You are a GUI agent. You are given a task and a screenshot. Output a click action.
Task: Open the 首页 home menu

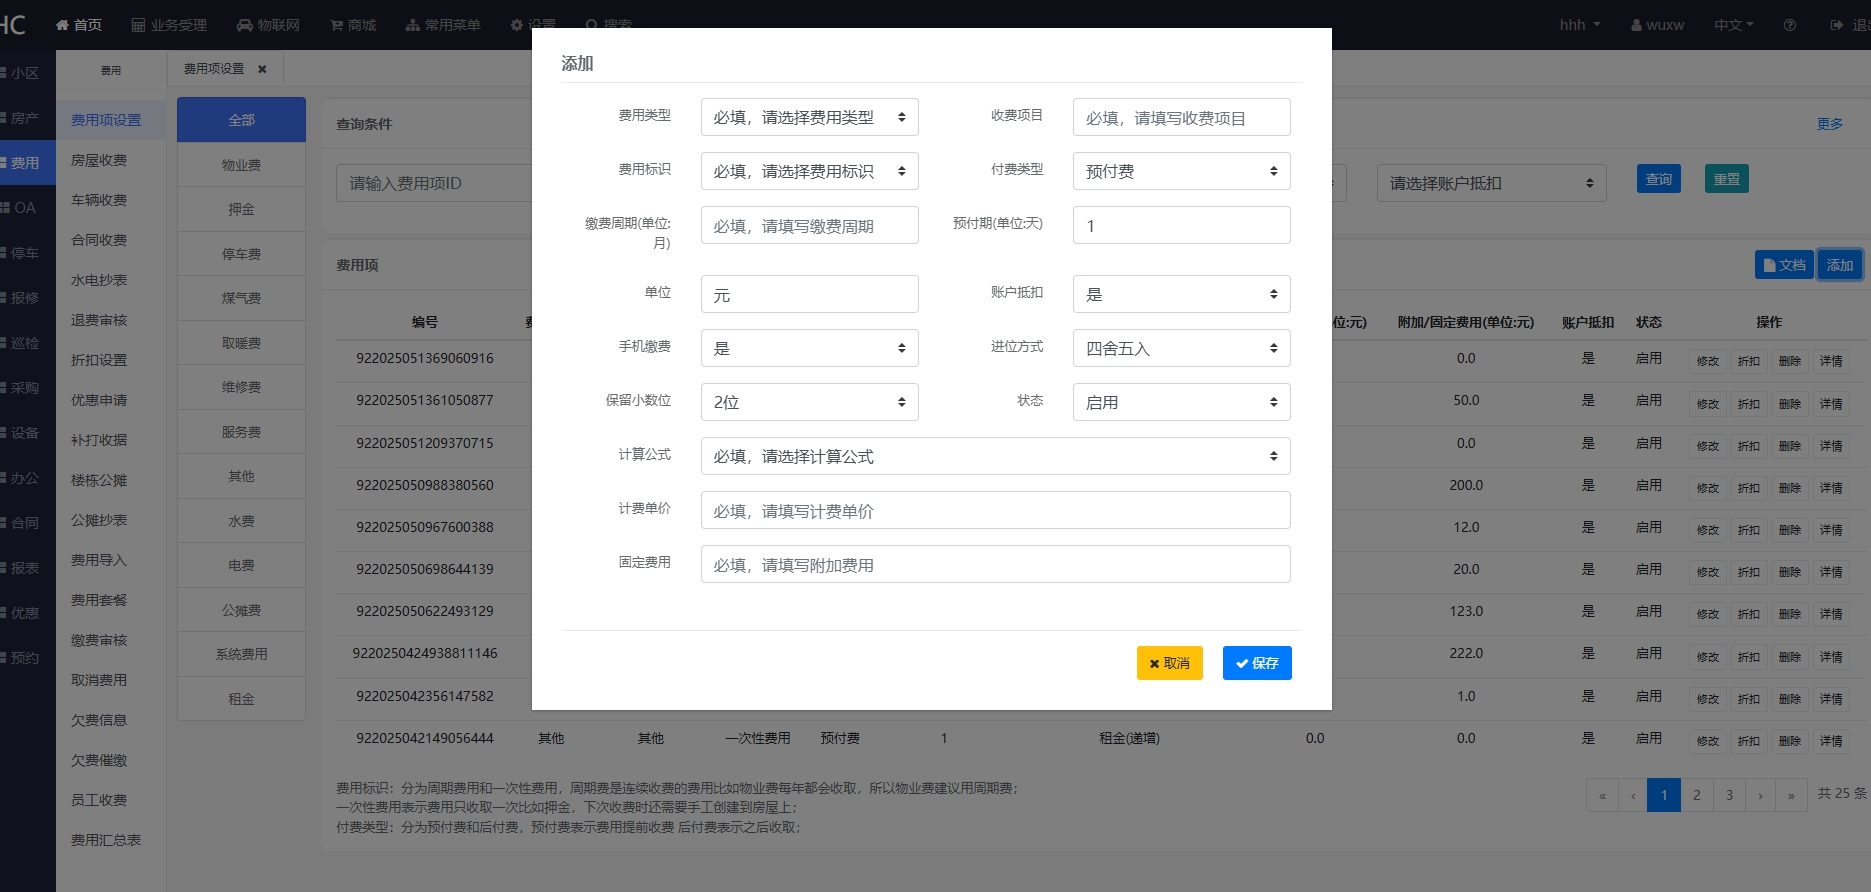click(79, 25)
